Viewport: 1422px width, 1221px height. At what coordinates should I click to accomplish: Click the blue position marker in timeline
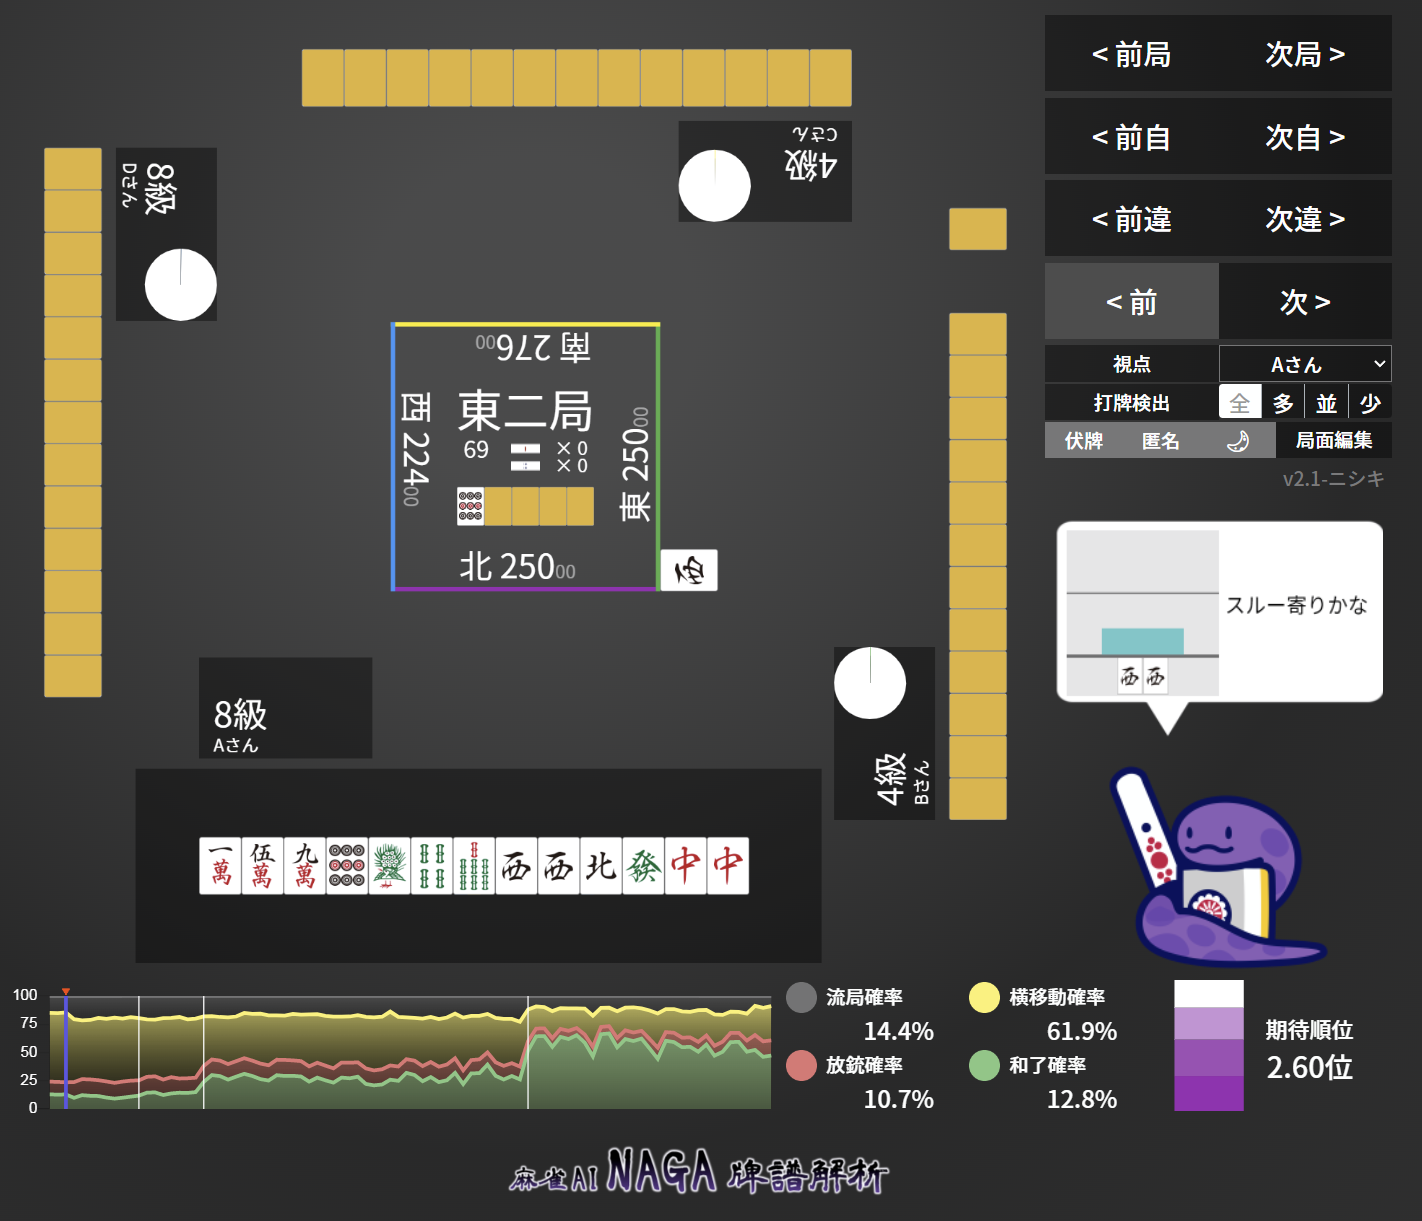tap(65, 1052)
